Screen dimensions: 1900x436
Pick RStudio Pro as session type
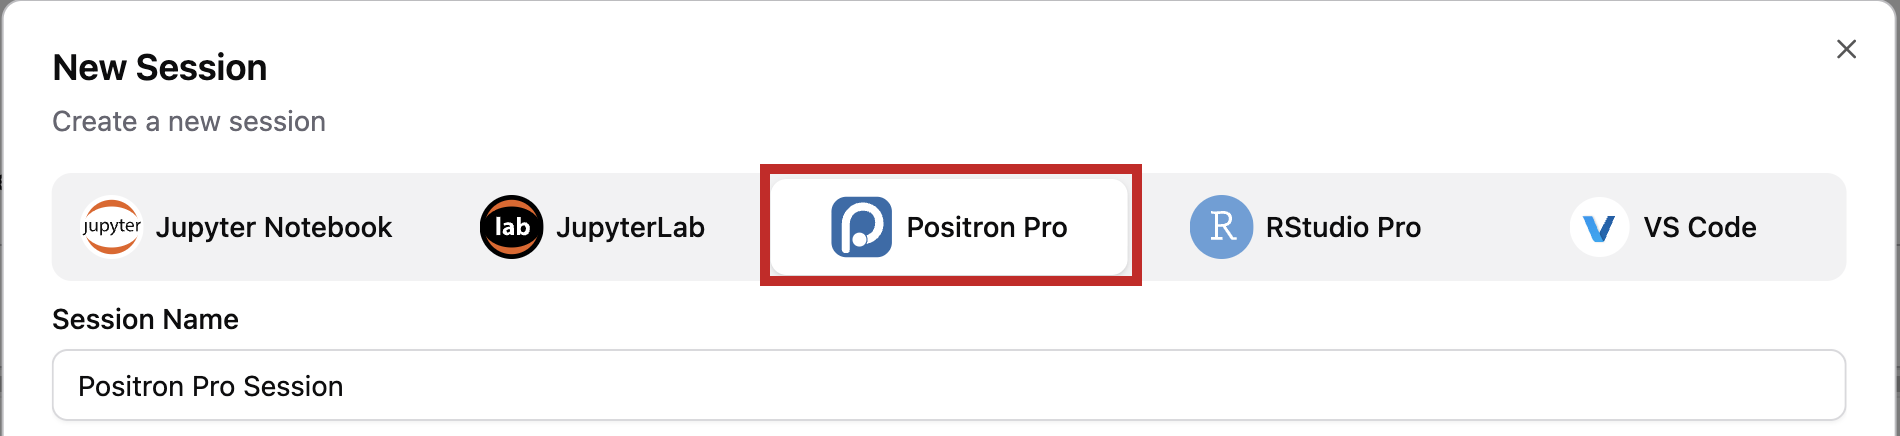pos(1343,227)
